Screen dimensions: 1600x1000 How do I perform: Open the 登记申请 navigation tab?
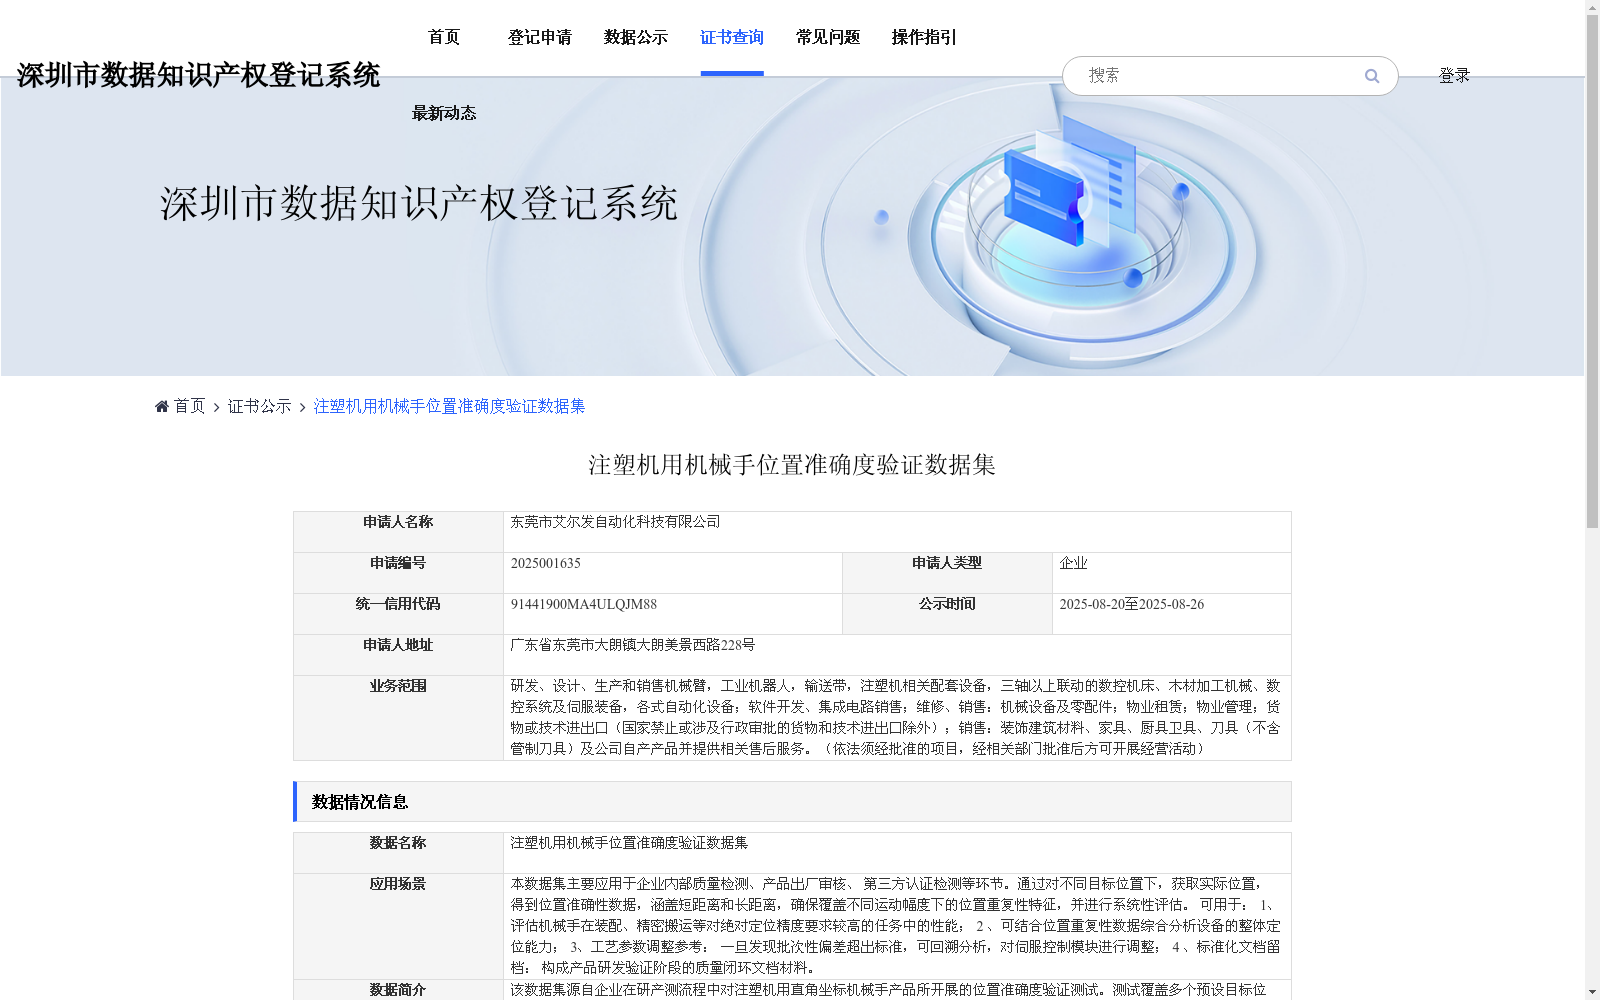pyautogui.click(x=540, y=37)
